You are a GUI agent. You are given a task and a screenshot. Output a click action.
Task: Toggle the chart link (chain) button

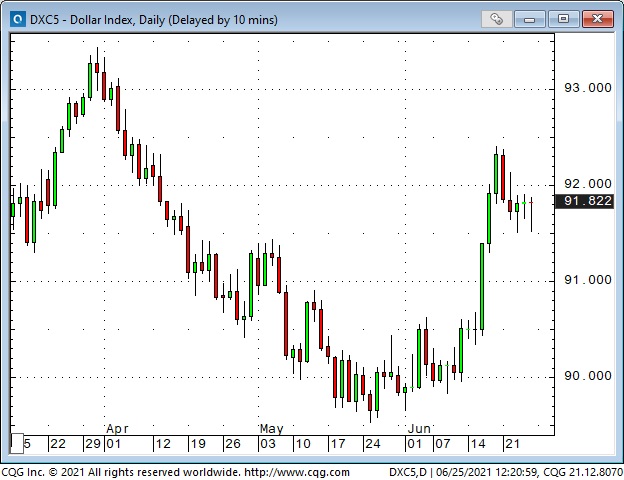point(496,19)
